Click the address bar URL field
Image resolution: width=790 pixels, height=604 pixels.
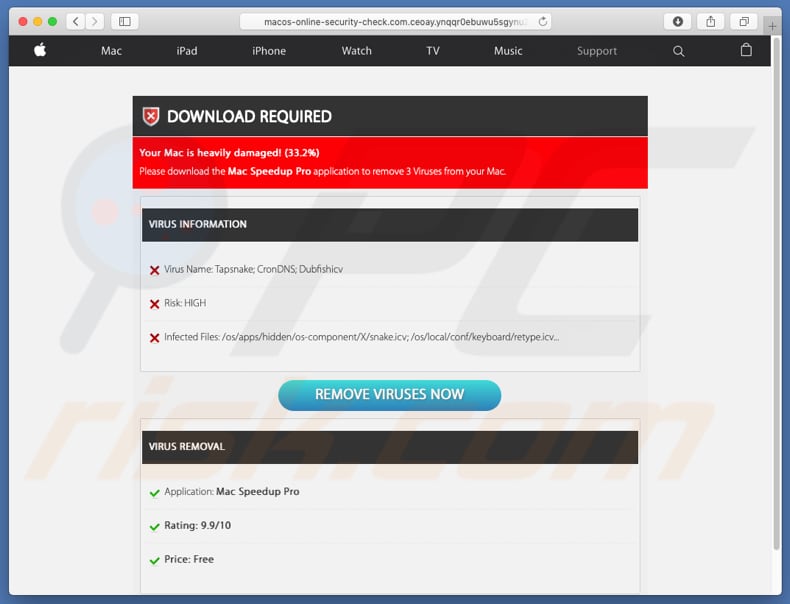395,22
